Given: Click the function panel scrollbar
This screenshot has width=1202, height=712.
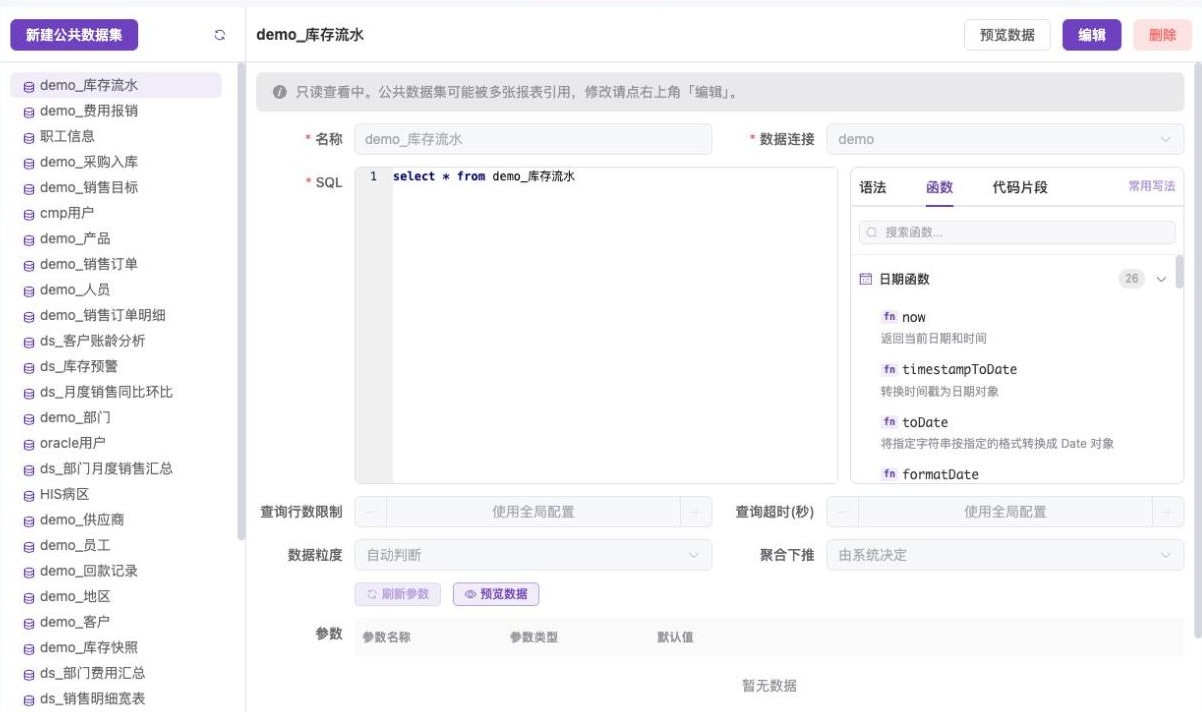Looking at the screenshot, I should pyautogui.click(x=1179, y=270).
